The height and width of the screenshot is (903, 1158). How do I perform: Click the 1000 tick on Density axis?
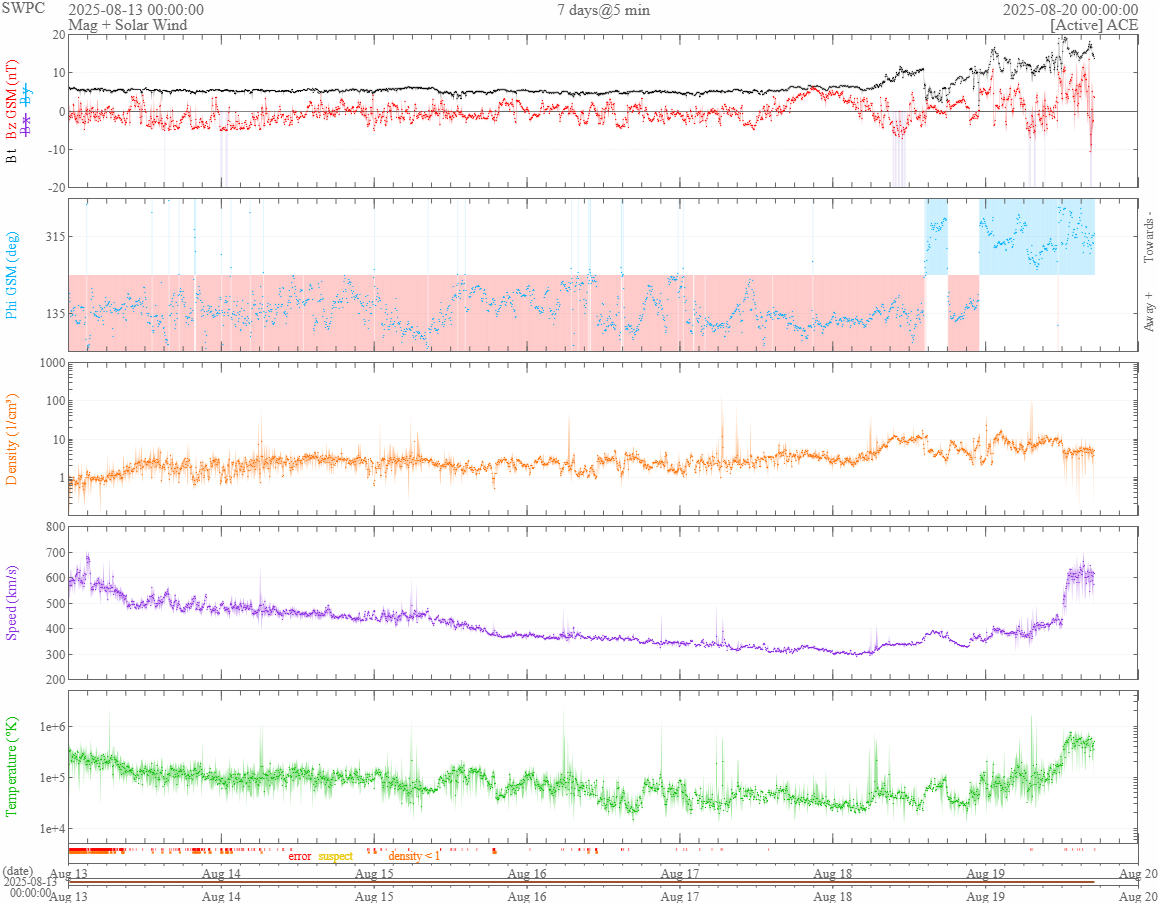pos(52,363)
